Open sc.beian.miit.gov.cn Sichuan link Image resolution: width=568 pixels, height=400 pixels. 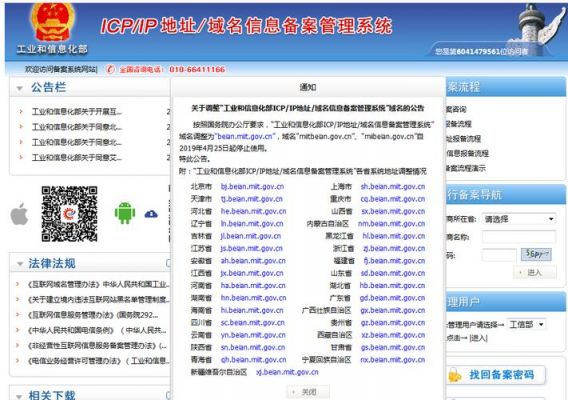(x=252, y=322)
